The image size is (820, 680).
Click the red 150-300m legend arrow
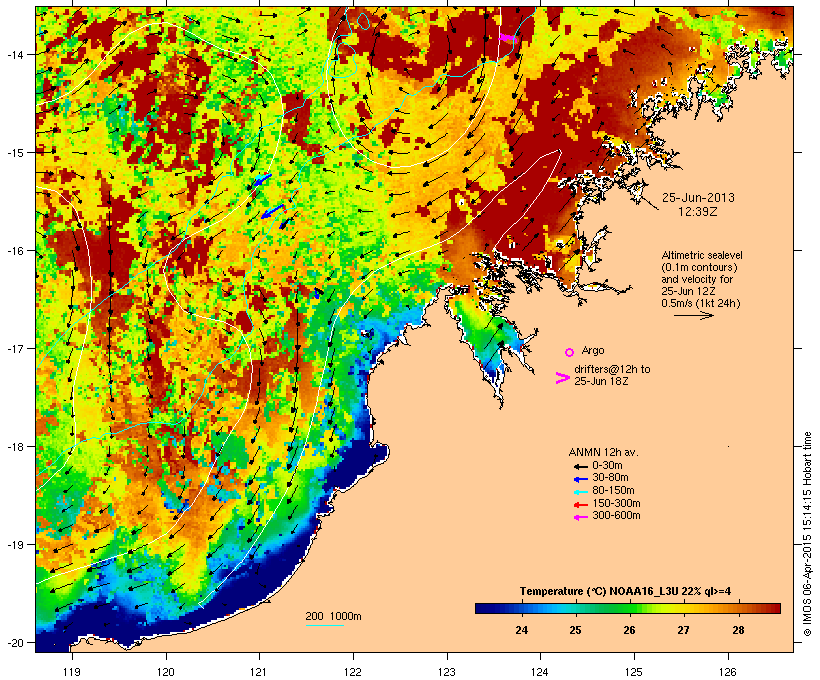click(581, 504)
